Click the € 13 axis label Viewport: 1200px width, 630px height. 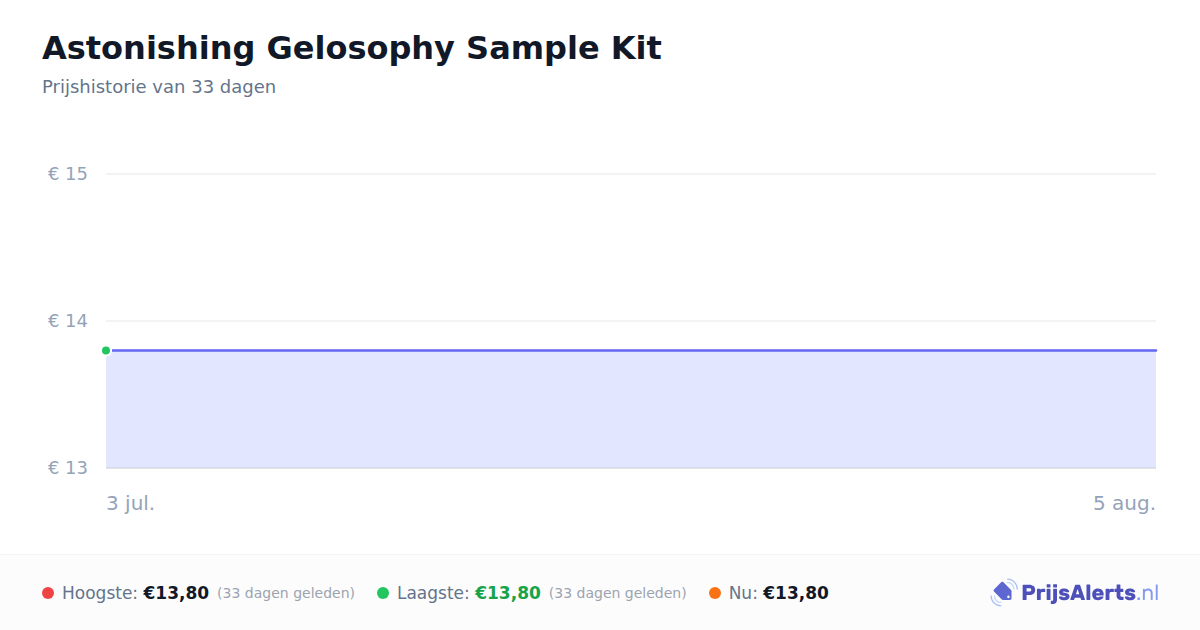tap(68, 468)
